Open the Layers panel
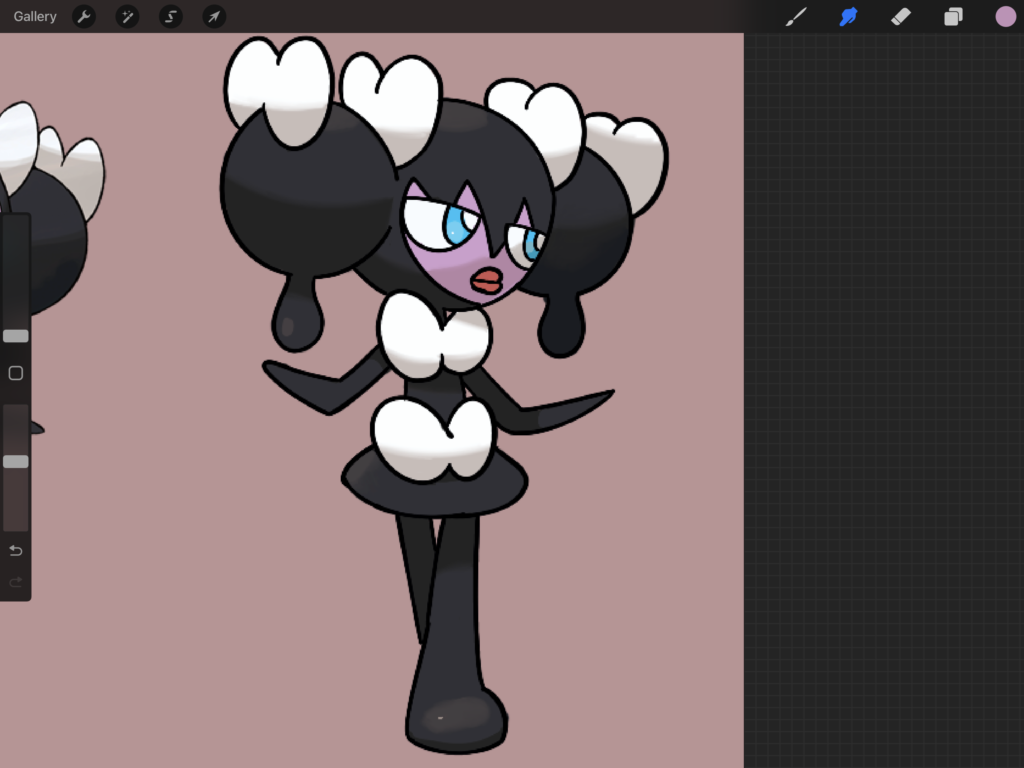1024x768 pixels. click(953, 16)
